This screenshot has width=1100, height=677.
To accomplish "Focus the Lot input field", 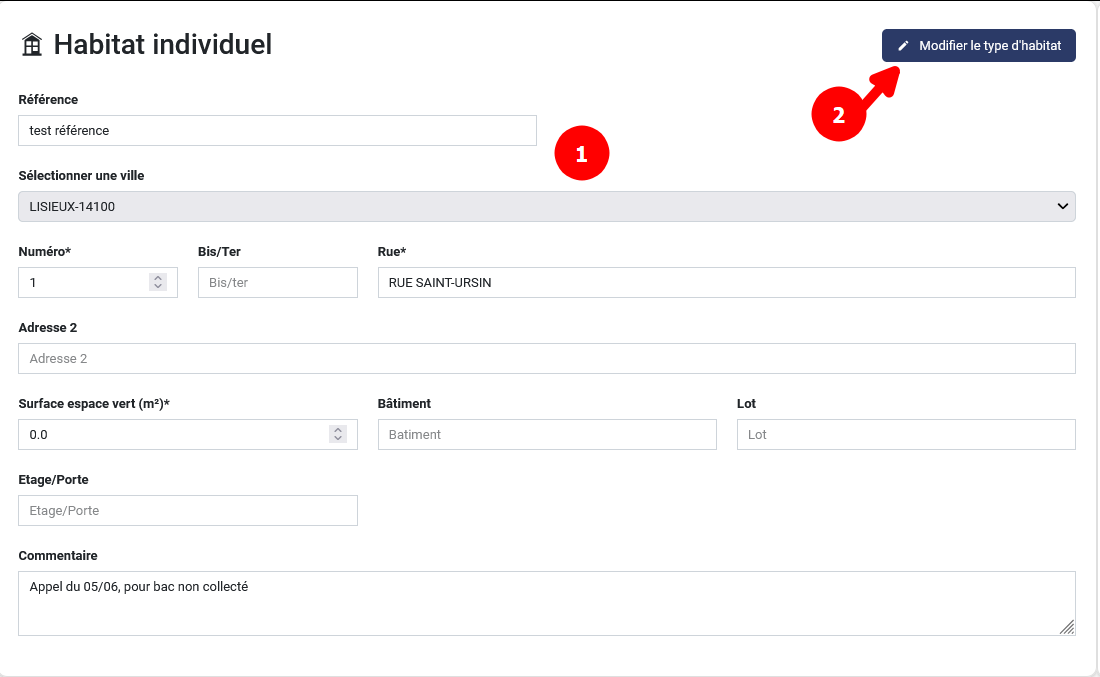I will coord(906,435).
